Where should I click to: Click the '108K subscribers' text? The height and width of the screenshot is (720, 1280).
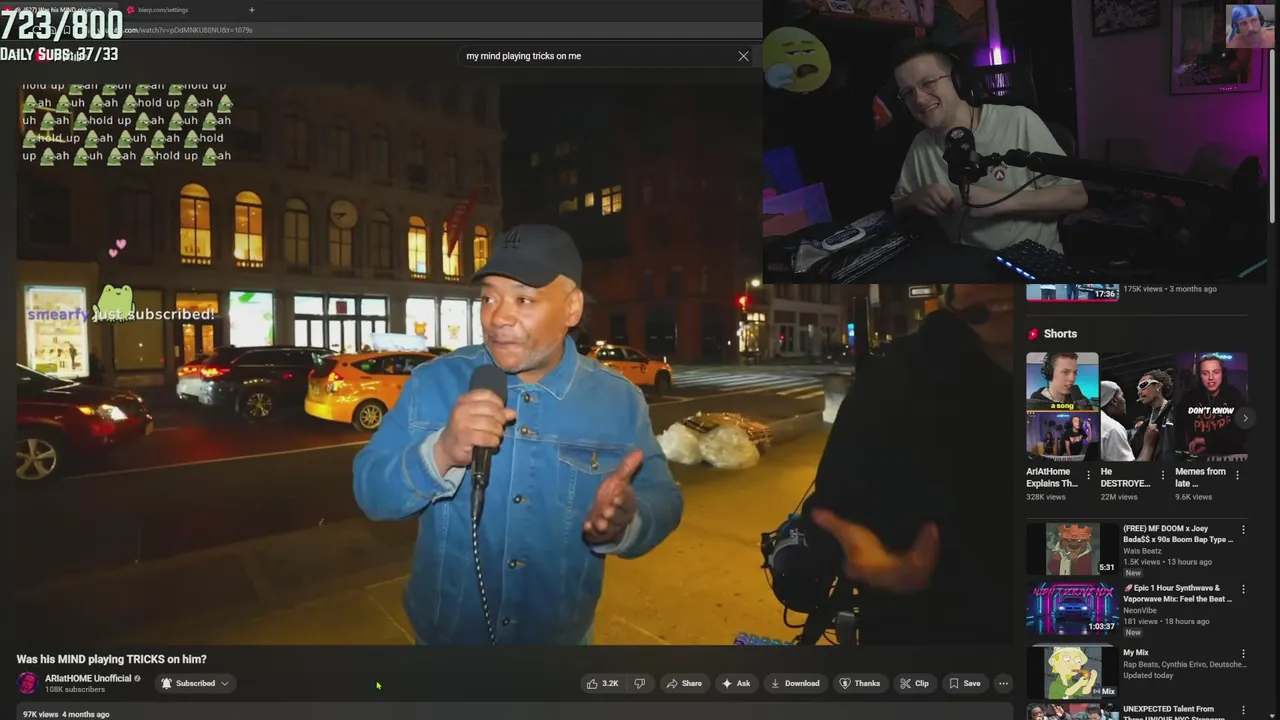[x=75, y=690]
